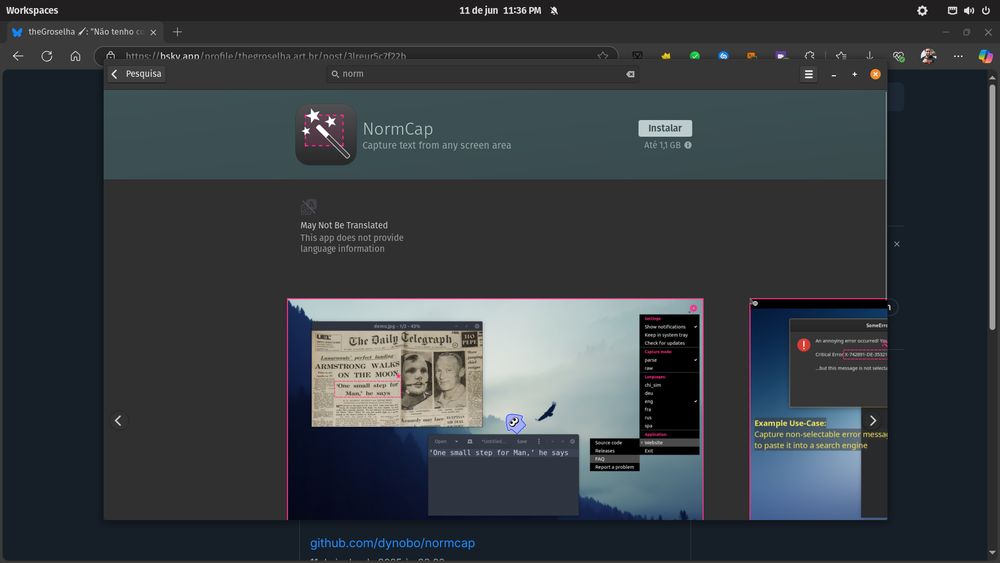Open github.com/dynobo/normcap link in browser
The image size is (1000, 563).
pyautogui.click(x=392, y=543)
